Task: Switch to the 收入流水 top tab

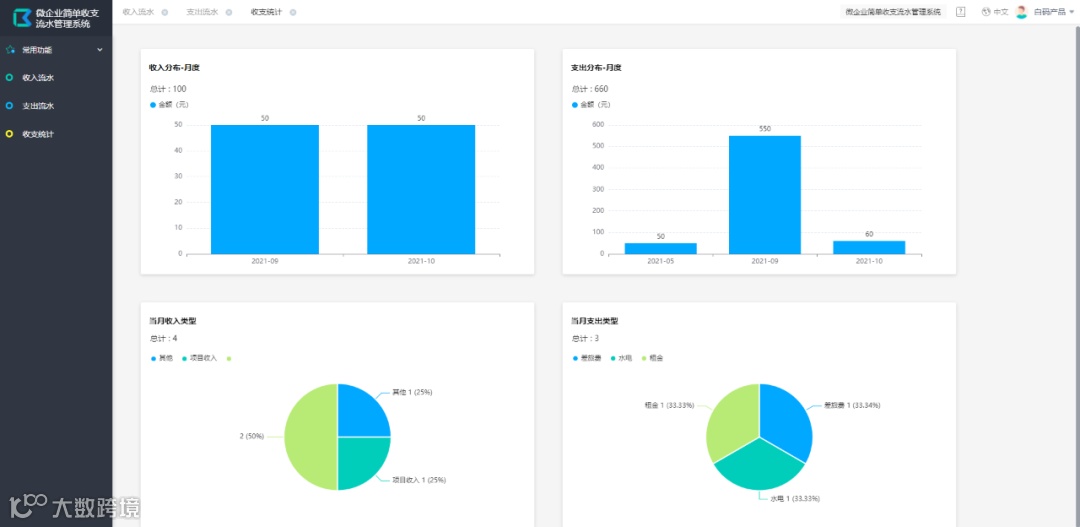Action: tap(138, 12)
